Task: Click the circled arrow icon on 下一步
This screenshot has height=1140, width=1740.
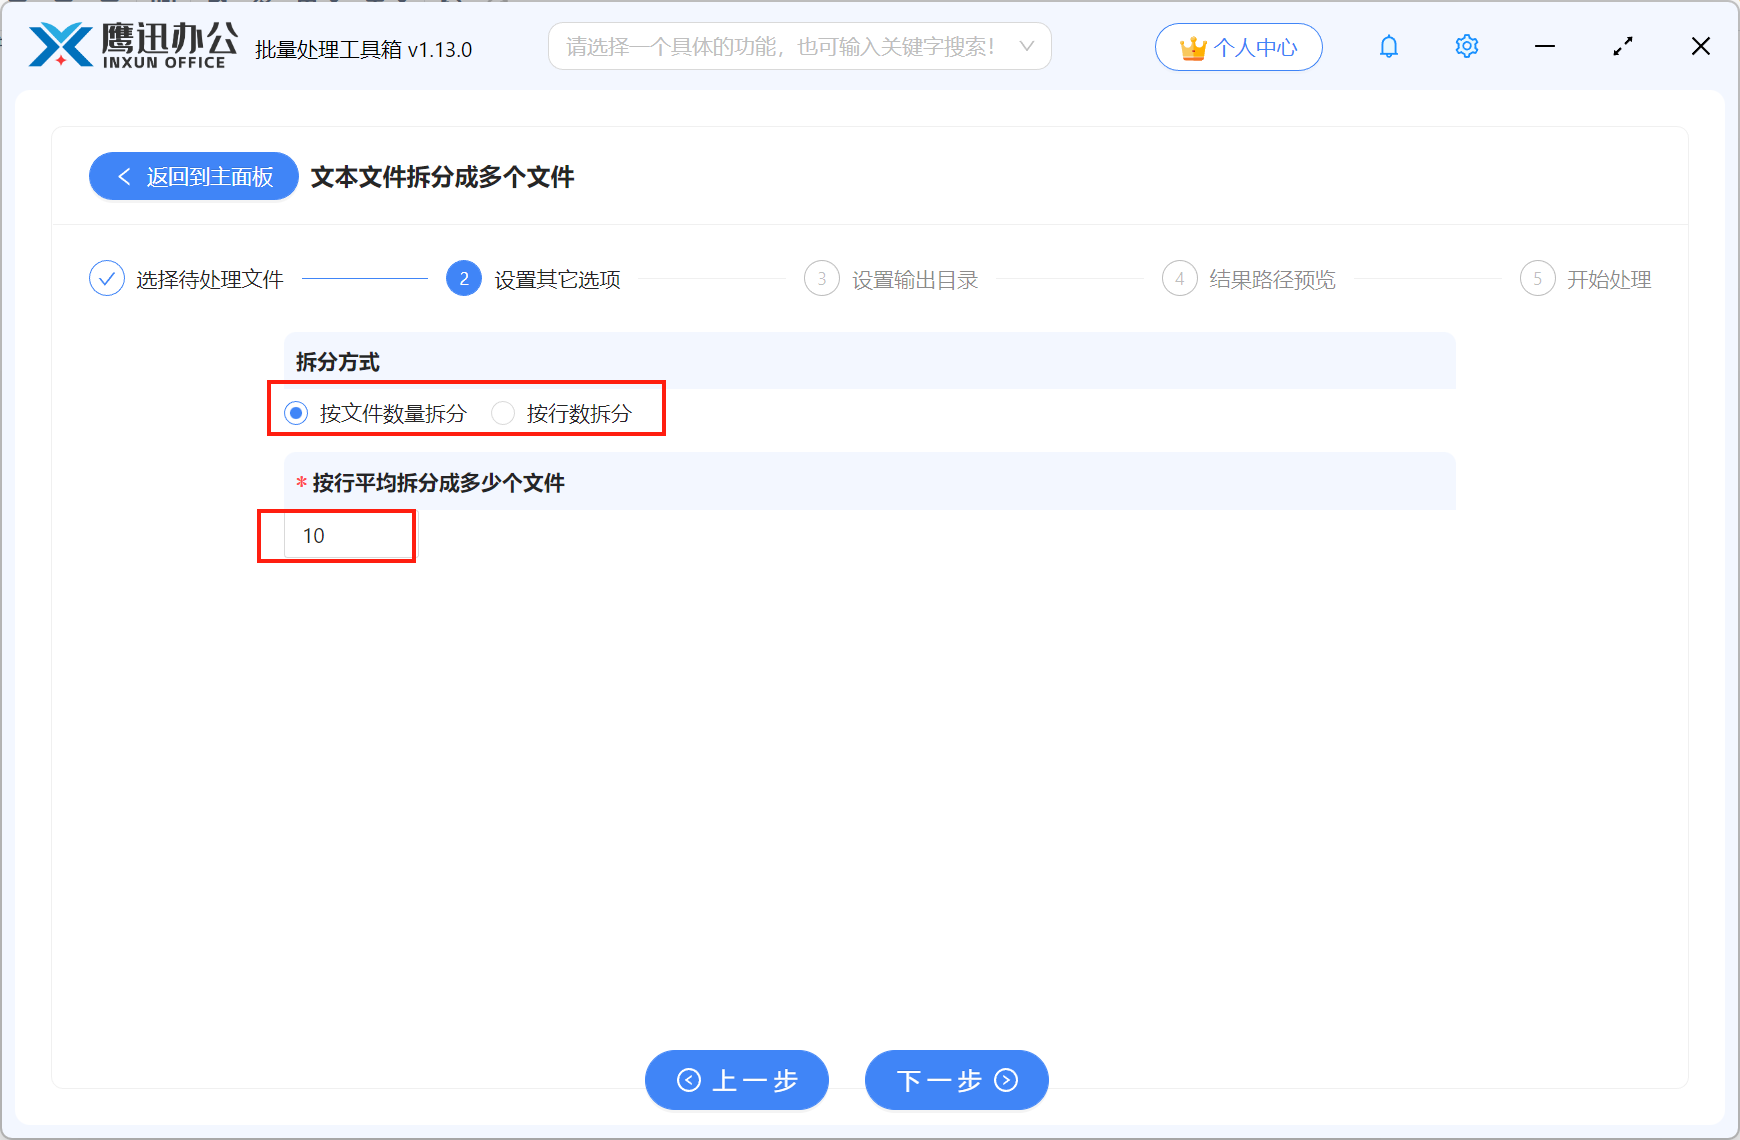Action: pos(1005,1080)
